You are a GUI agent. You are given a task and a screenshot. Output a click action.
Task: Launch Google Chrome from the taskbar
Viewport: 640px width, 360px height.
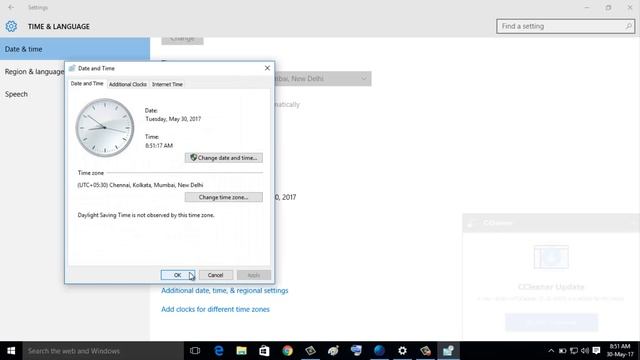point(287,351)
